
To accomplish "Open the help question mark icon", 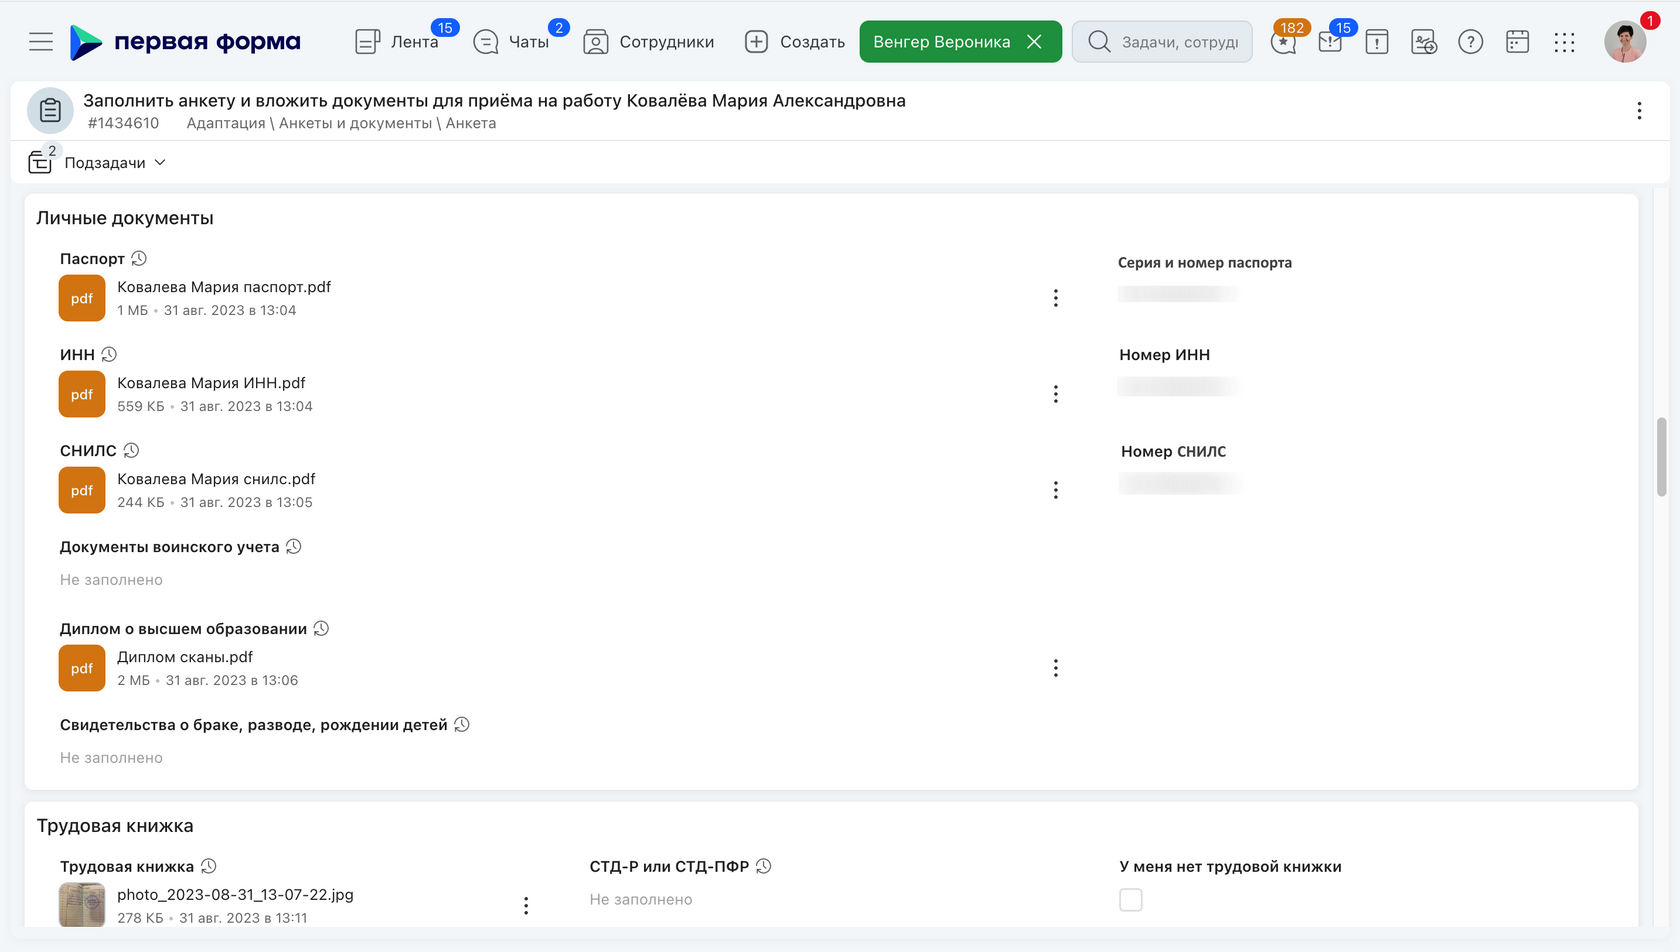I will click(1470, 42).
